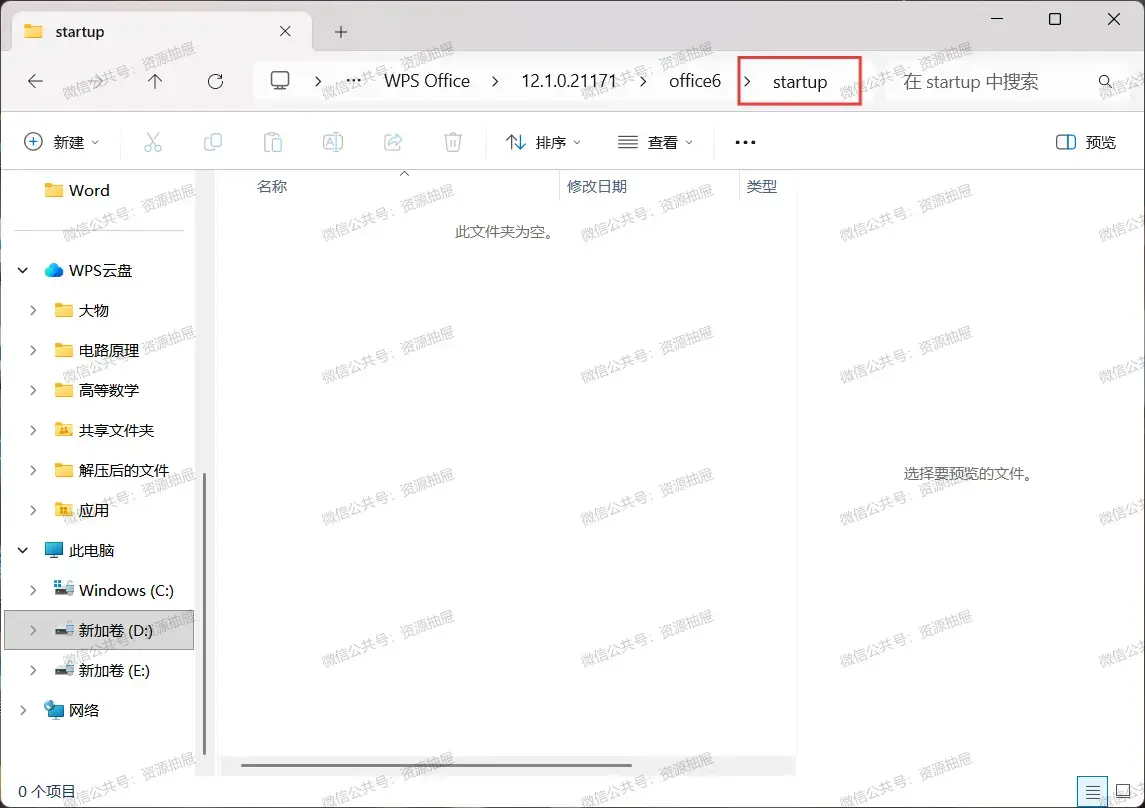Open the 排序 (Sort) dropdown
Screen dimensions: 1145x808
tap(544, 142)
